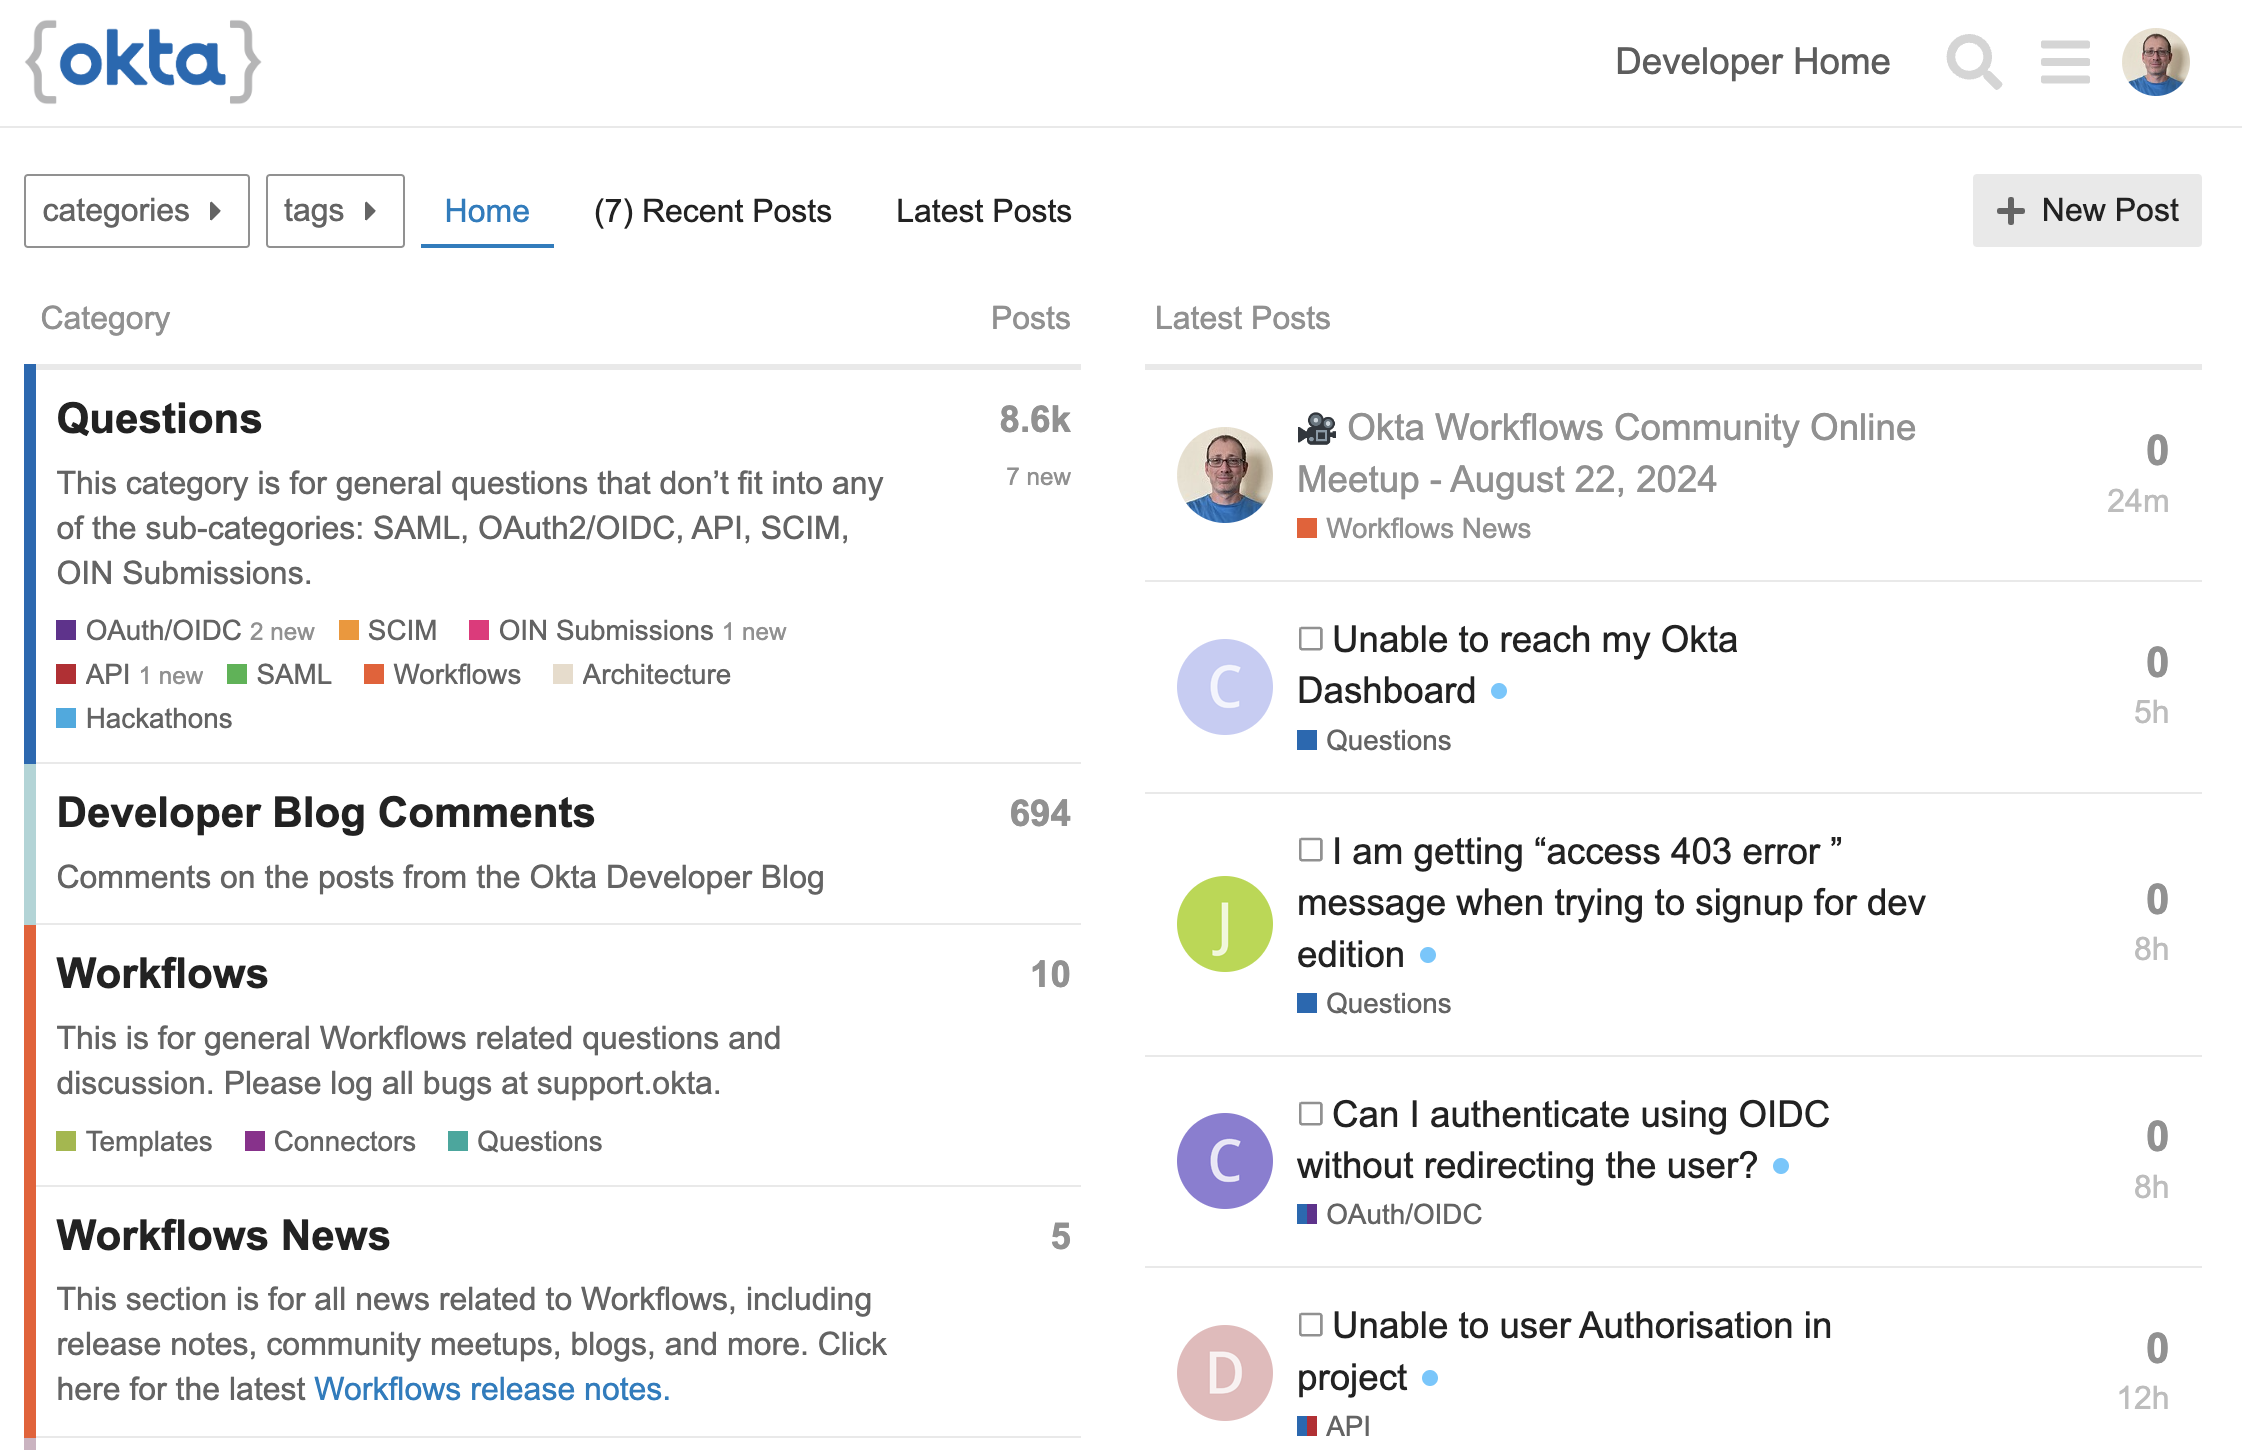Image resolution: width=2242 pixels, height=1450 pixels.
Task: Select the (7) Recent Posts tab
Action: [712, 211]
